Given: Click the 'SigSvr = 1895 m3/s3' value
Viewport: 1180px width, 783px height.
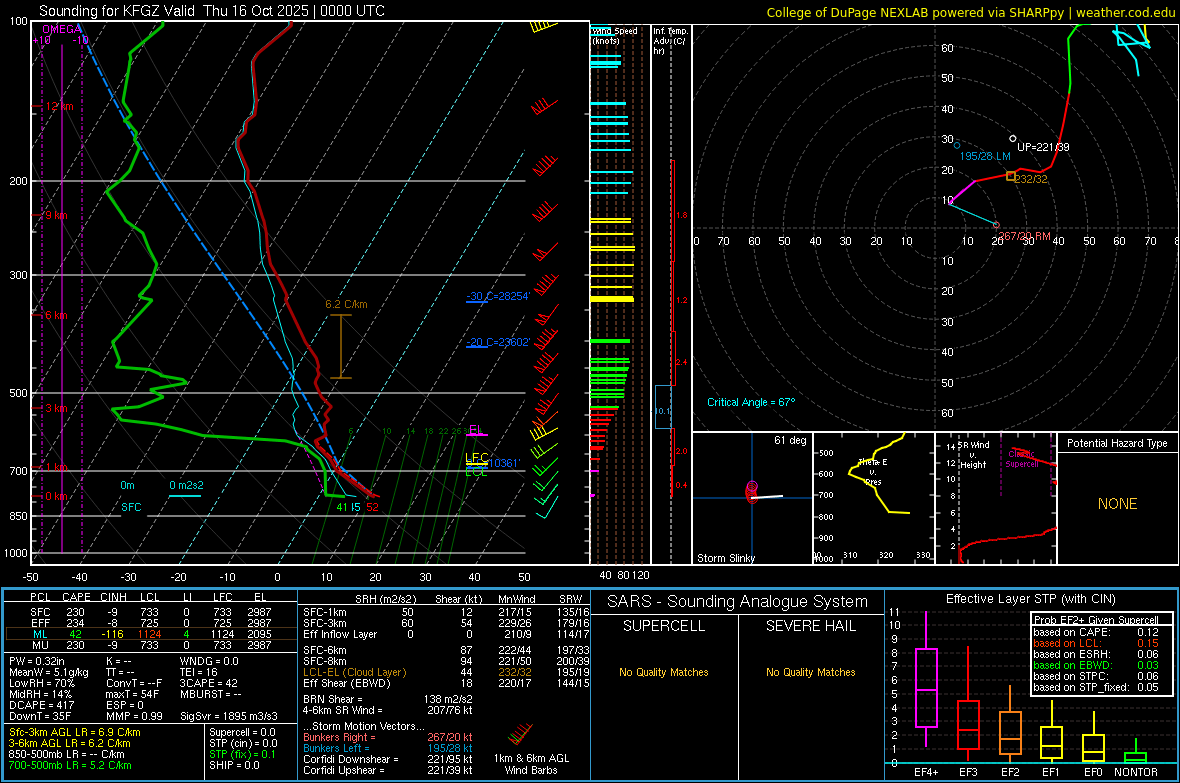Looking at the screenshot, I should (228, 716).
